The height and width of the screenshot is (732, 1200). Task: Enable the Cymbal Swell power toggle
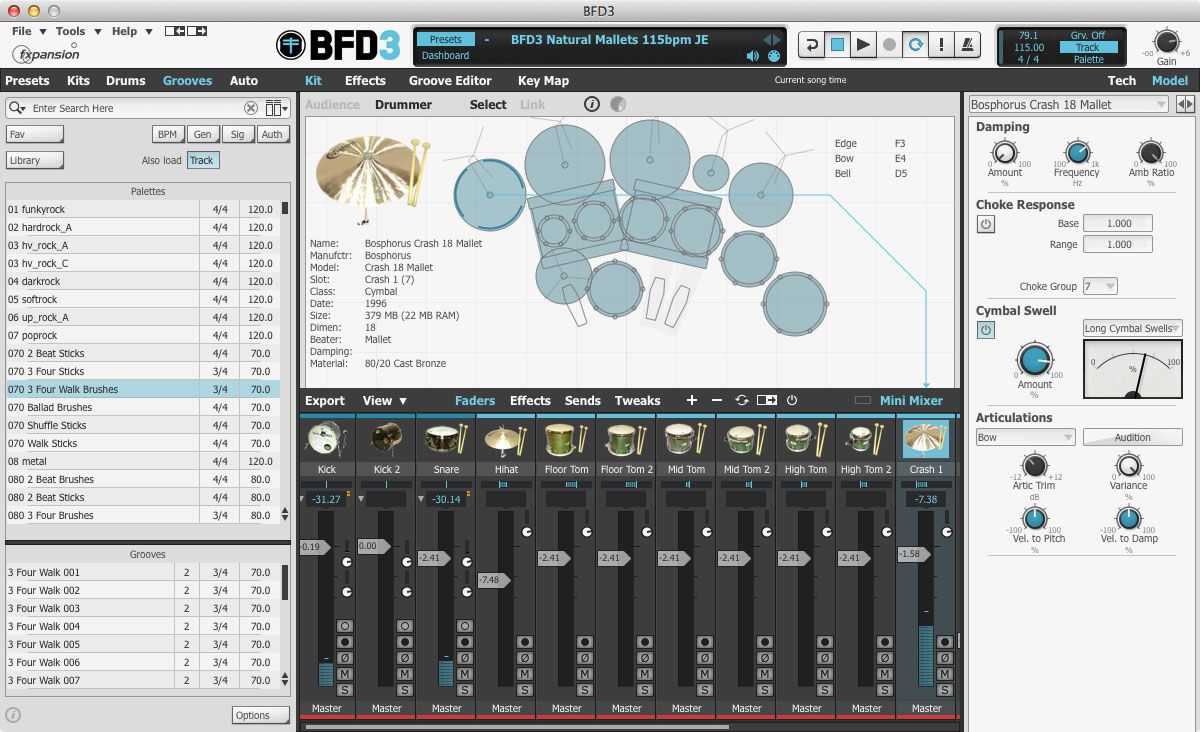(986, 331)
